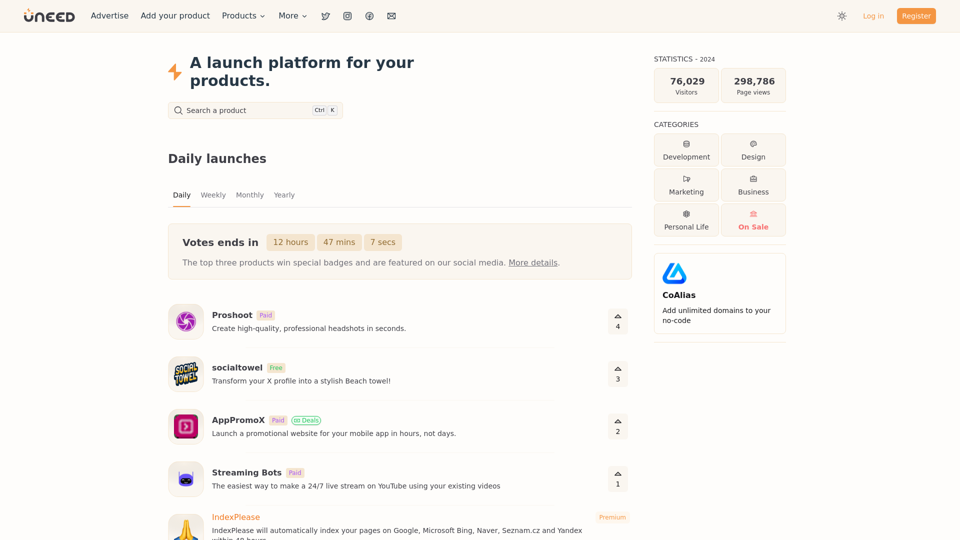Open the Marketing category
This screenshot has height=540, width=960.
(686, 185)
